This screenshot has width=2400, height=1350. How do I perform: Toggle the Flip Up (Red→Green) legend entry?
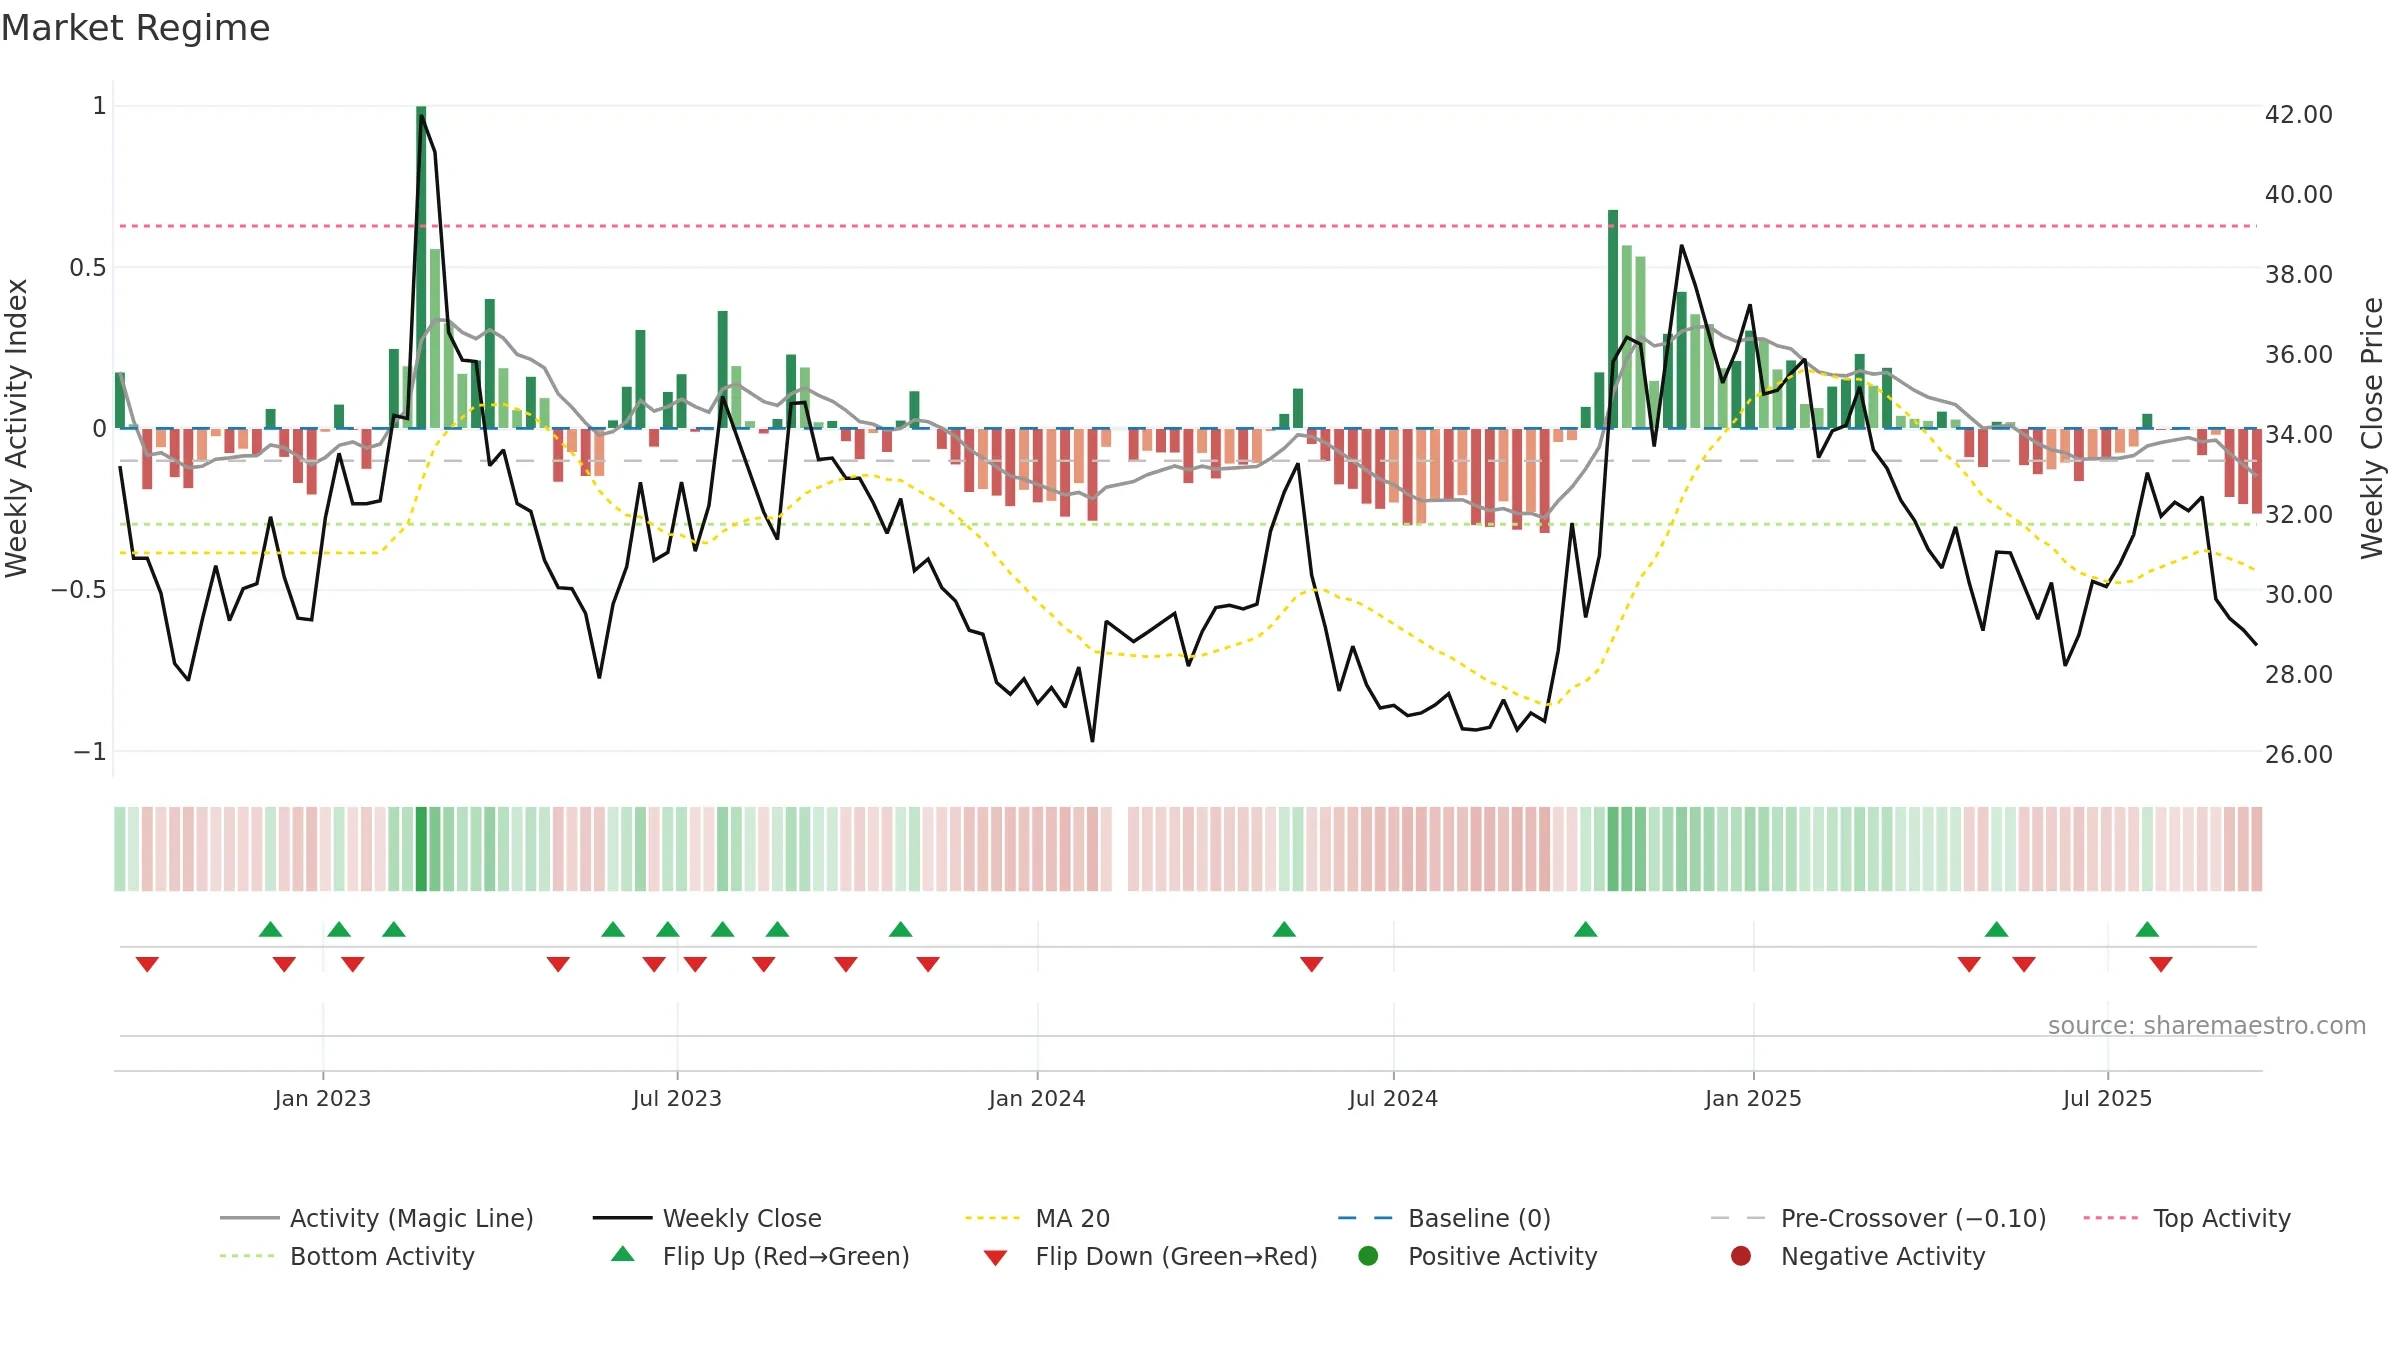click(x=760, y=1256)
